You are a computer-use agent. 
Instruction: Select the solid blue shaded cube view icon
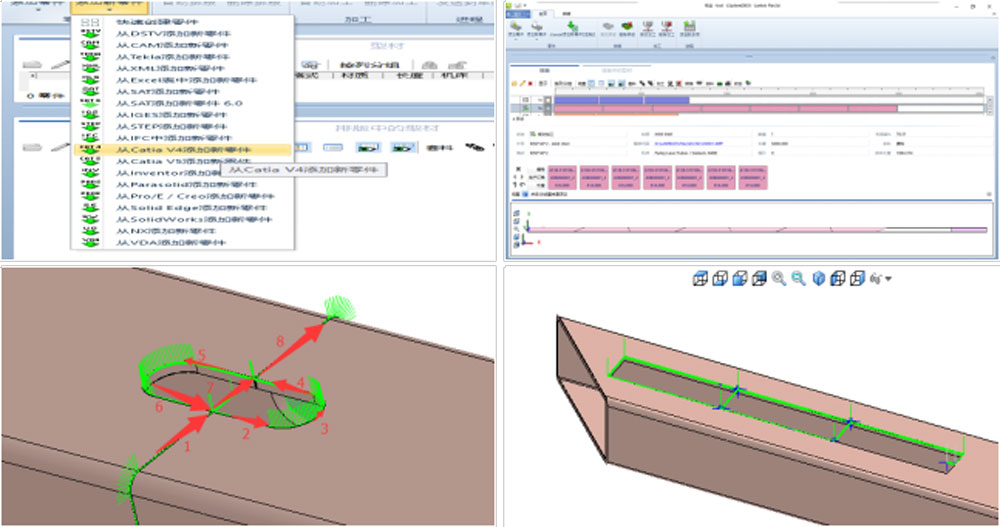click(x=819, y=279)
